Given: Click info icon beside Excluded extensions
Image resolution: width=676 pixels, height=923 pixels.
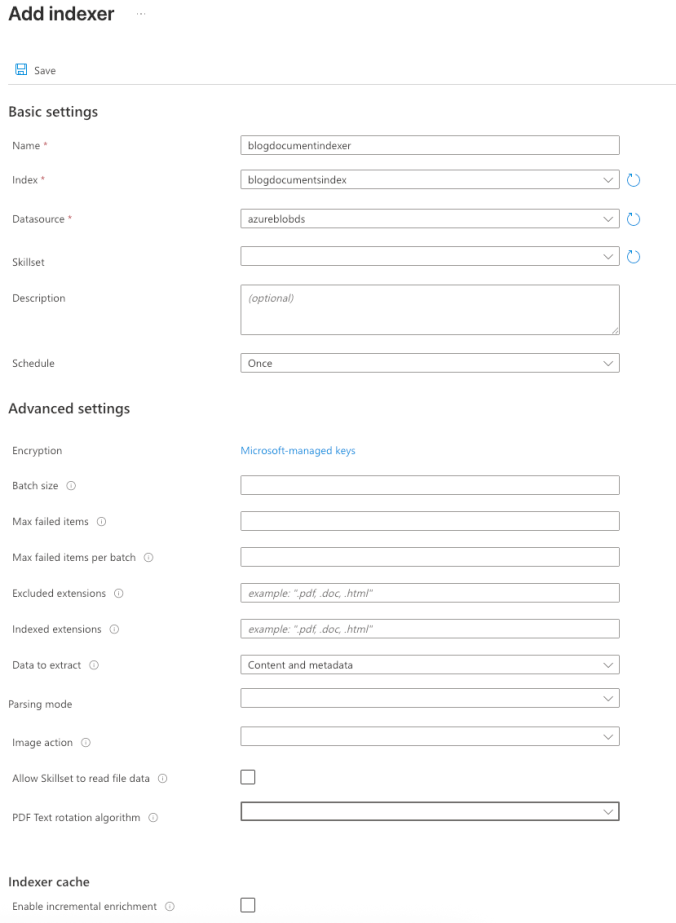Looking at the screenshot, I should pyautogui.click(x=118, y=593).
